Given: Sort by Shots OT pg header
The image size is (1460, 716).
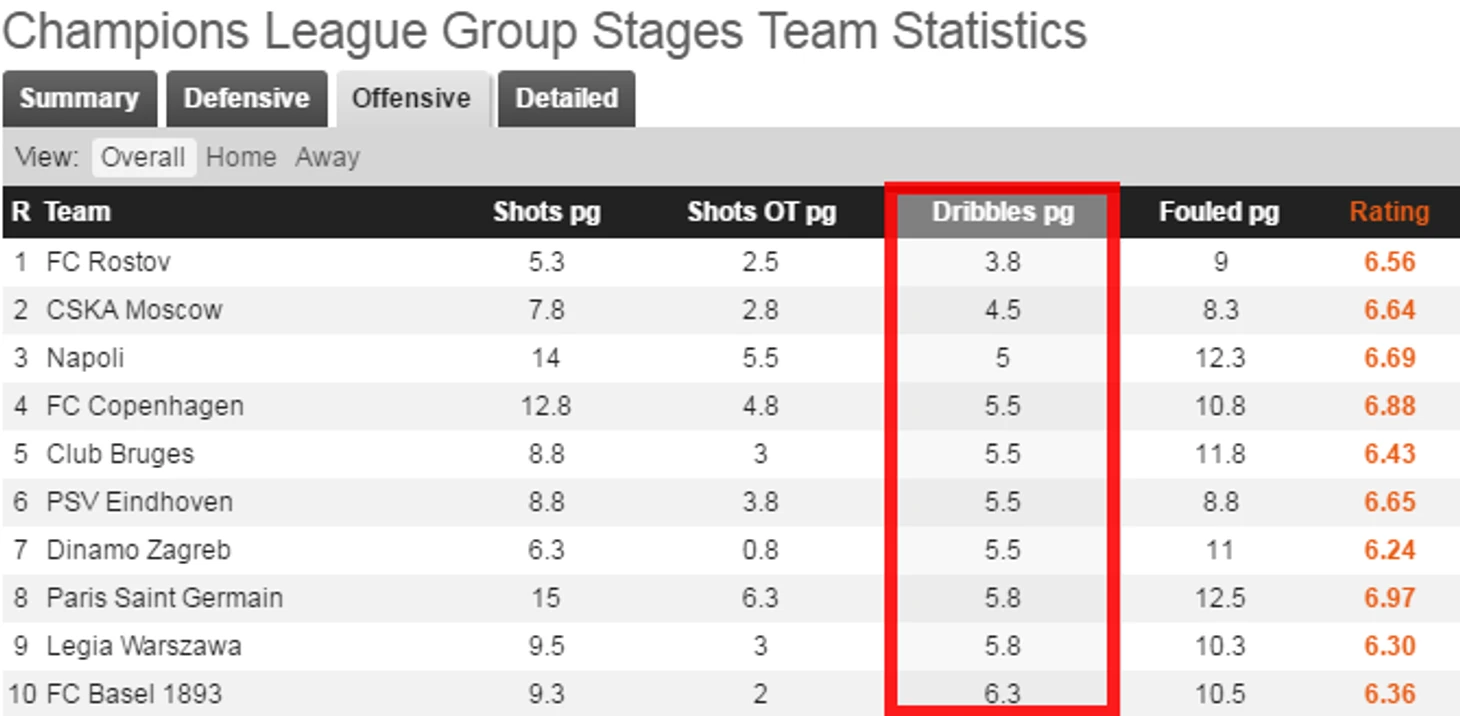Looking at the screenshot, I should (x=761, y=212).
